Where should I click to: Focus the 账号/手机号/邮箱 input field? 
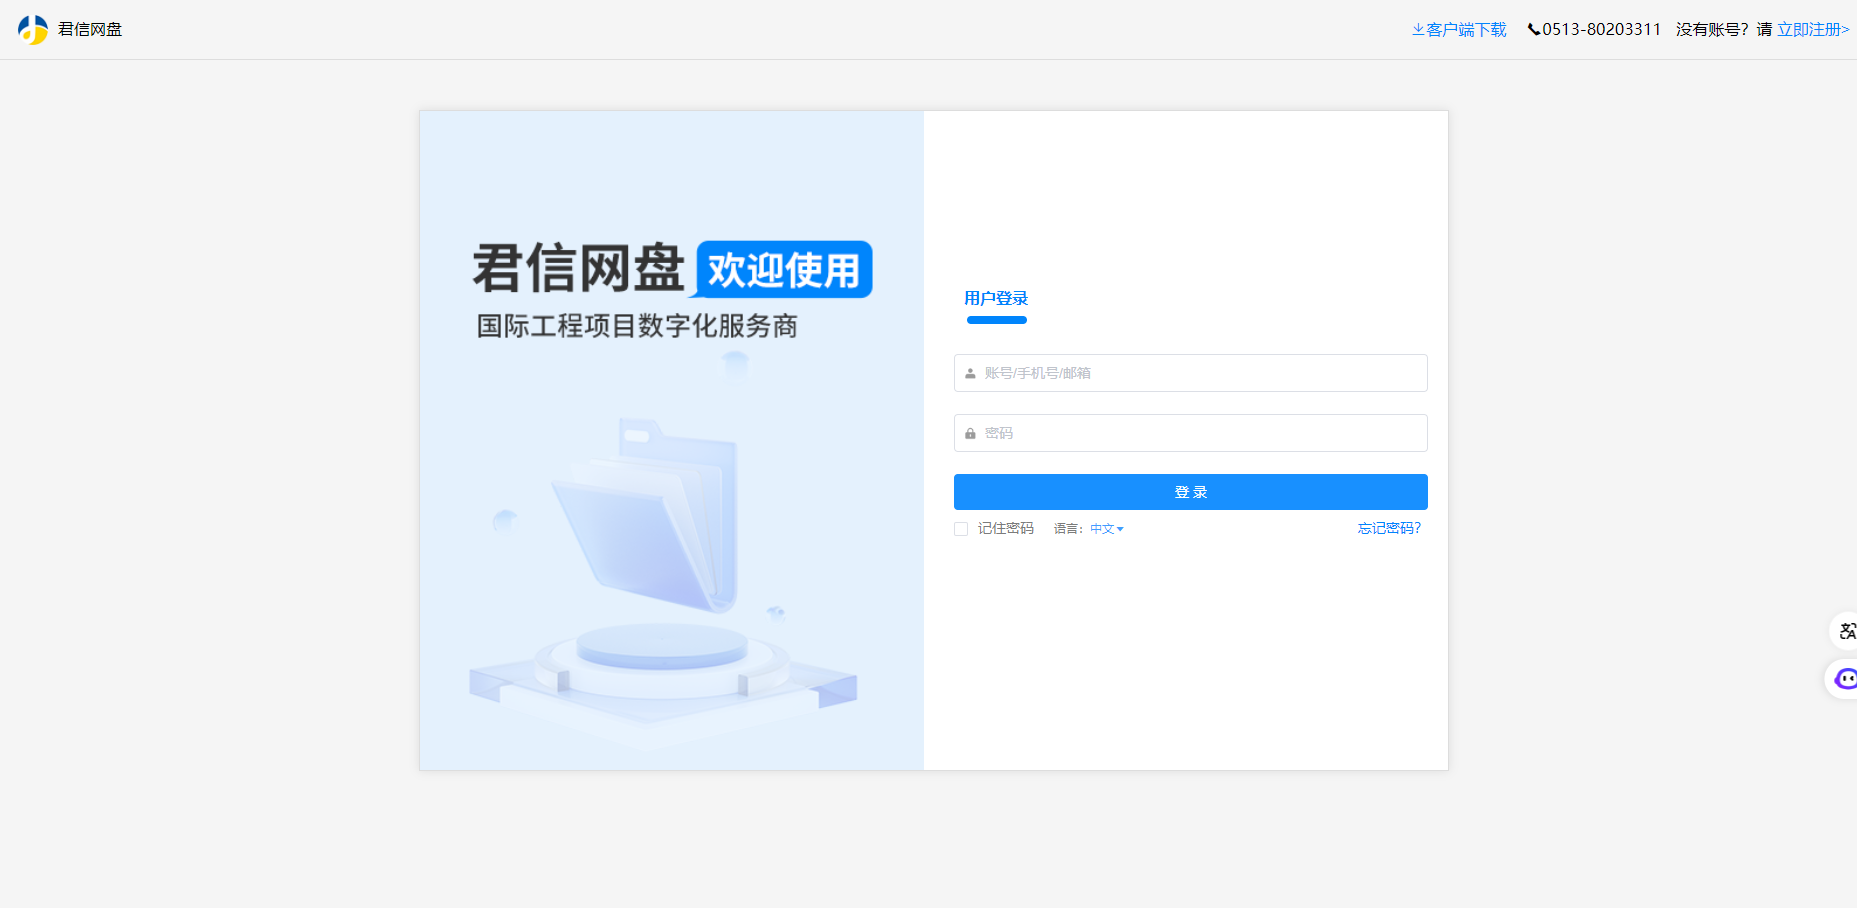(1190, 373)
